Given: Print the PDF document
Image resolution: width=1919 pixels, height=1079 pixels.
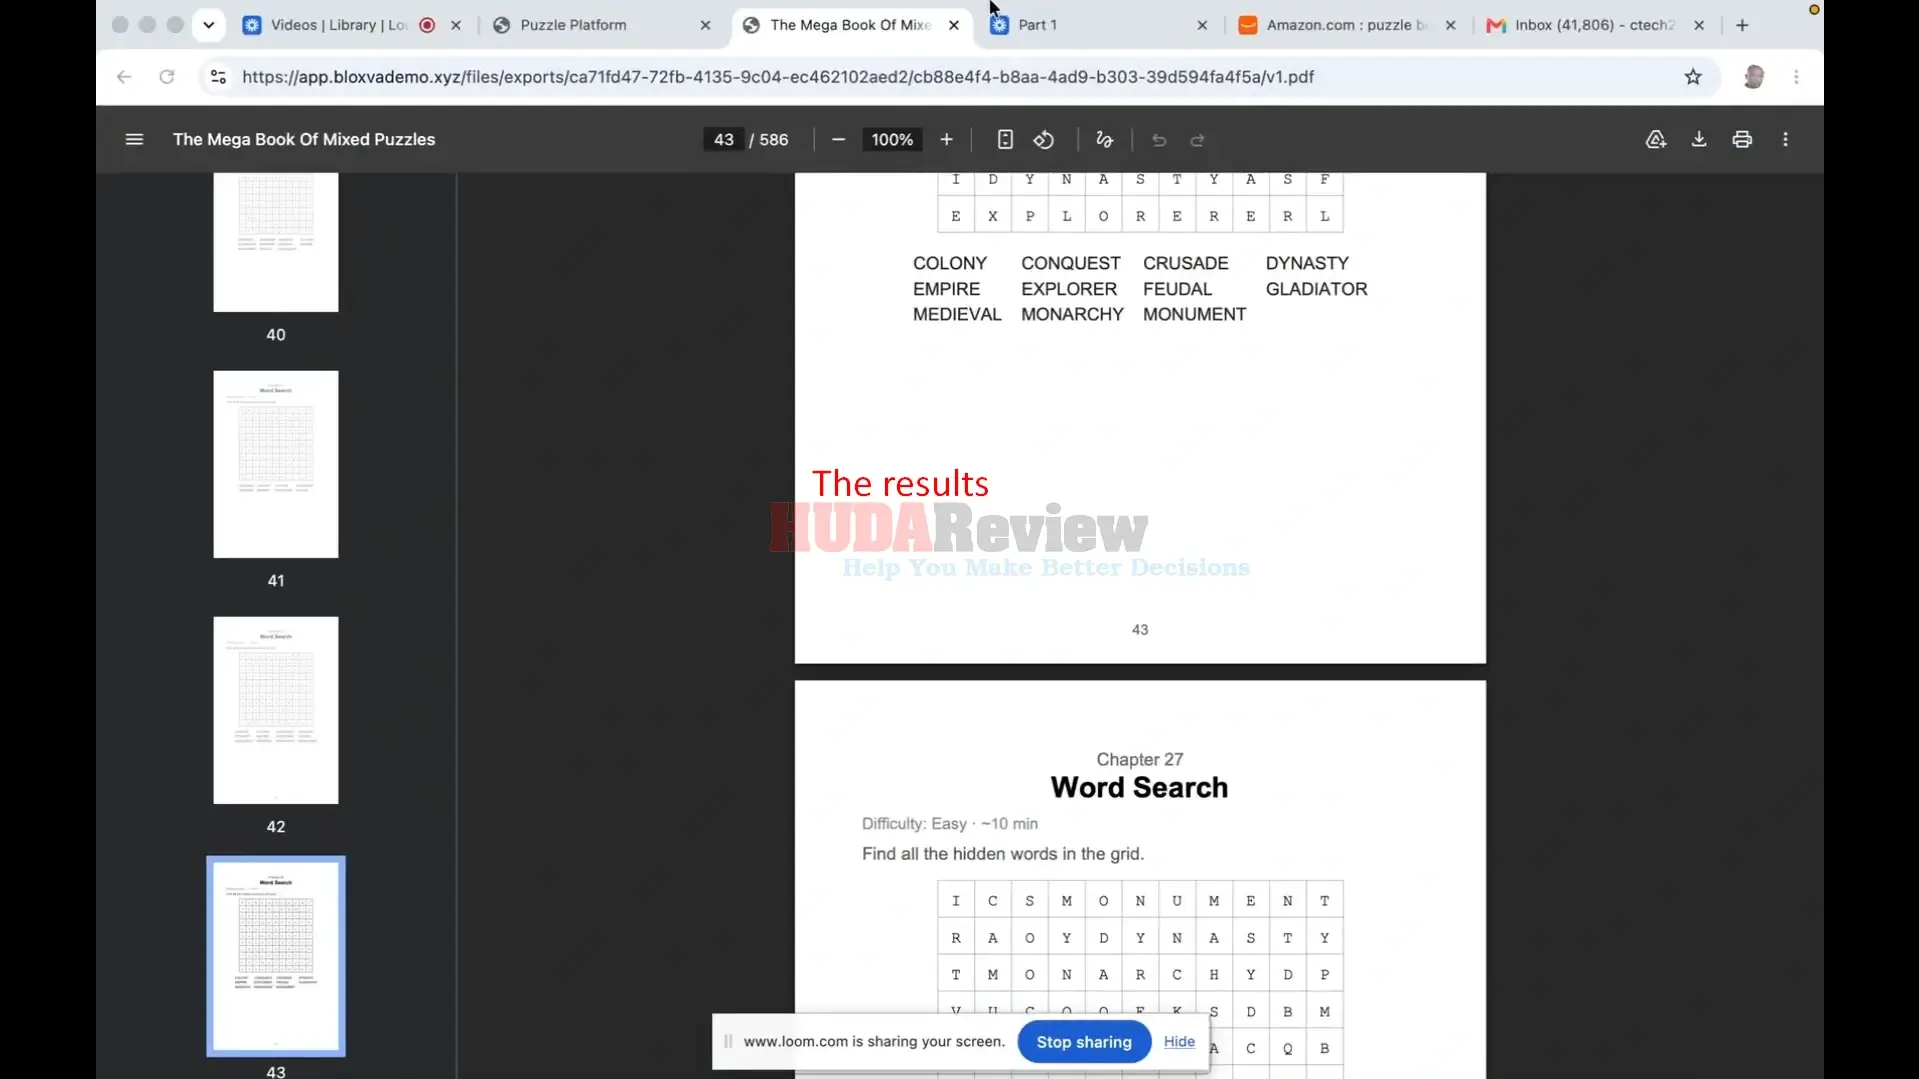Looking at the screenshot, I should [x=1742, y=139].
